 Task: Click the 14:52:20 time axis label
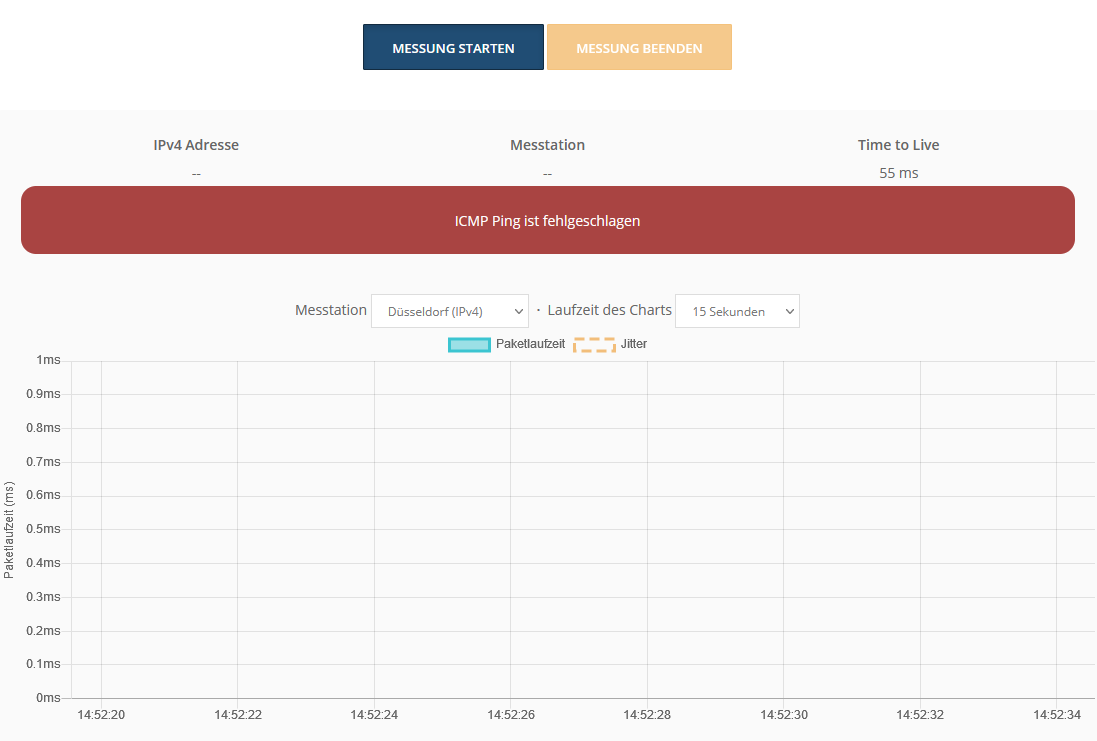pyautogui.click(x=101, y=715)
